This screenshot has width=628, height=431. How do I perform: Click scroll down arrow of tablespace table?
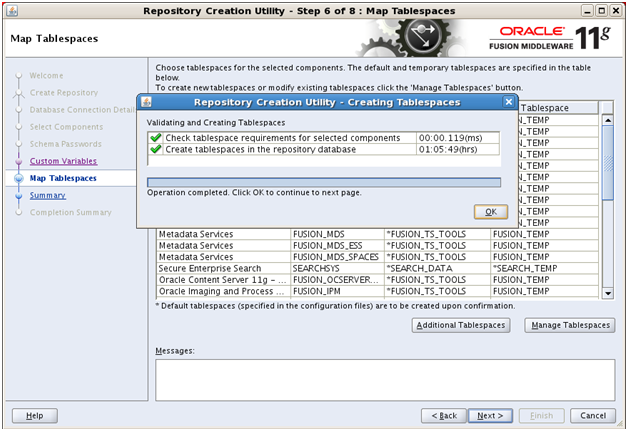click(608, 293)
